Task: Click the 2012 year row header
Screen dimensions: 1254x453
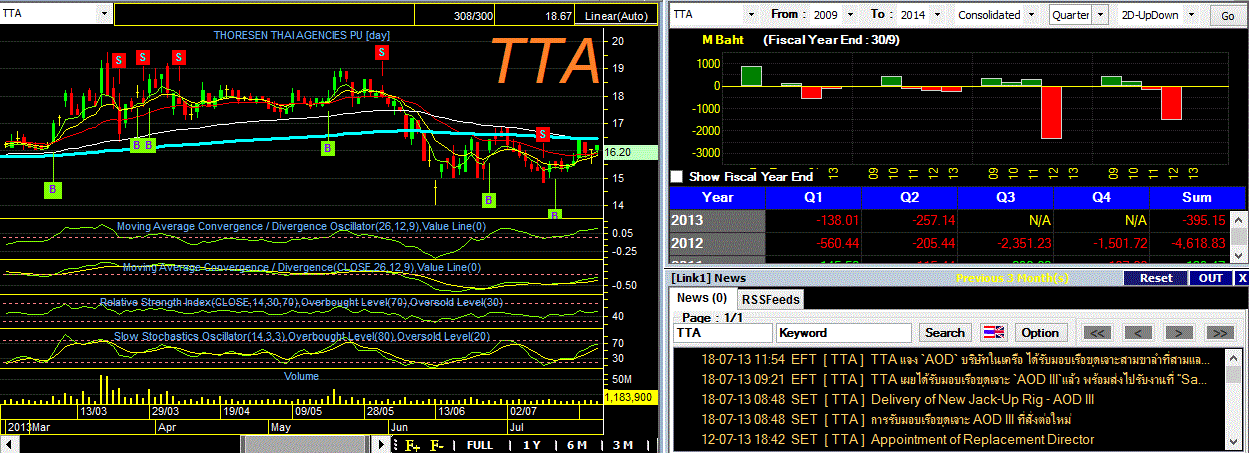Action: click(717, 243)
